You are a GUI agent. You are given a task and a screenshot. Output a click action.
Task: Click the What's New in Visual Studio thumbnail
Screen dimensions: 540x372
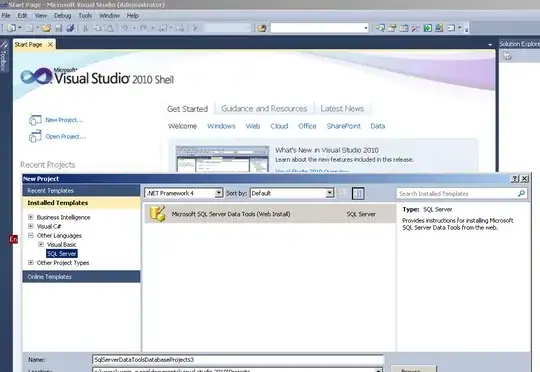pos(222,159)
